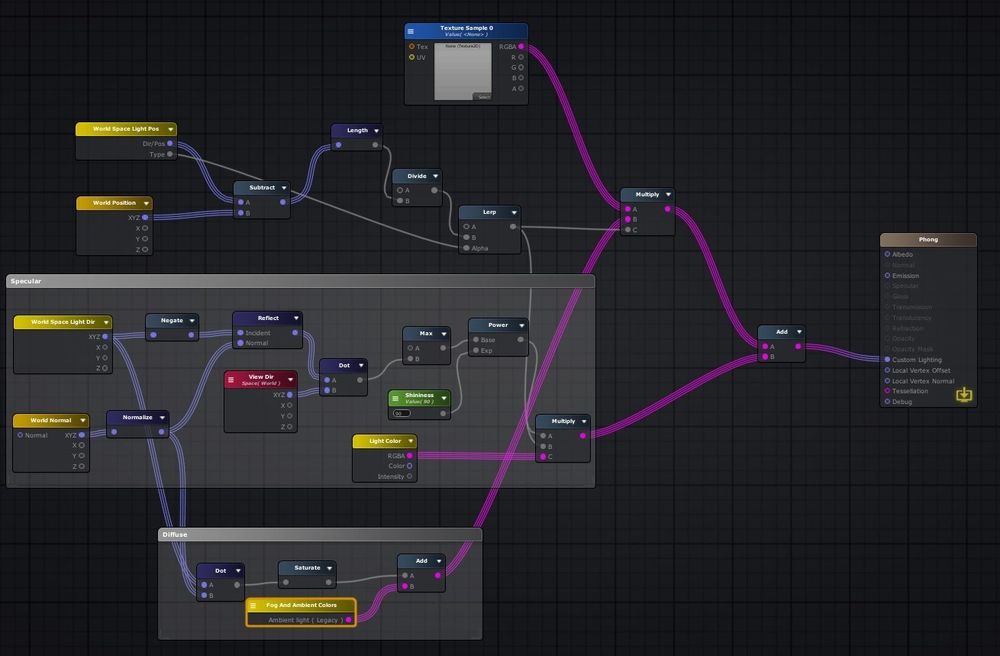Click the Alpha input dot on the Lerp node
Viewport: 1000px width, 656px height.
pos(465,249)
